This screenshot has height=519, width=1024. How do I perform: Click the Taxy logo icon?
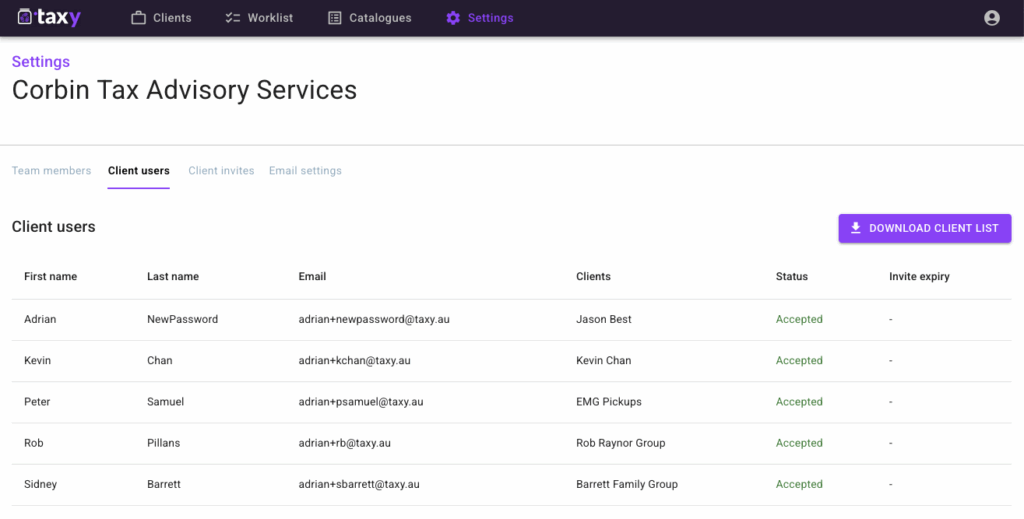pos(26,18)
